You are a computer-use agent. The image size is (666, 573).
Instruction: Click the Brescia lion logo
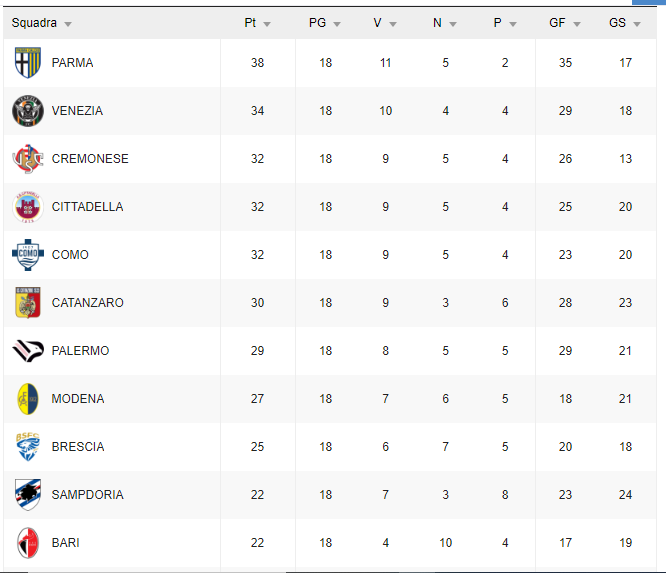pos(28,447)
